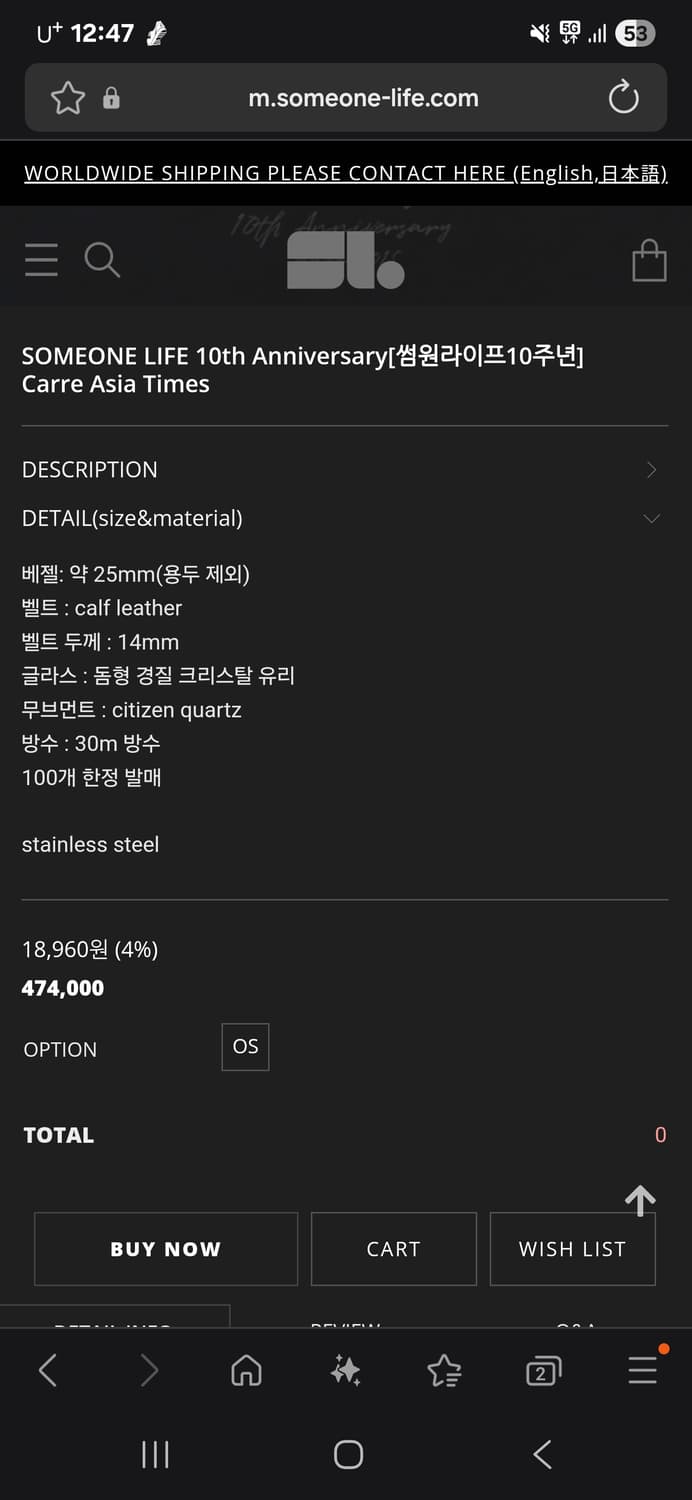The image size is (692, 1500).
Task: Tap the scroll-to-top arrow
Action: pyautogui.click(x=640, y=1199)
